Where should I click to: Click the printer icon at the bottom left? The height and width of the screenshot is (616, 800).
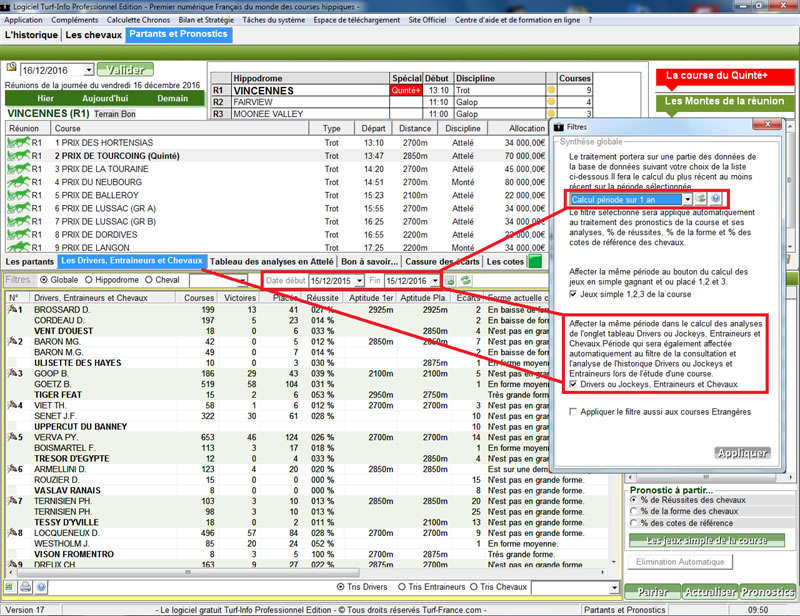[25, 587]
